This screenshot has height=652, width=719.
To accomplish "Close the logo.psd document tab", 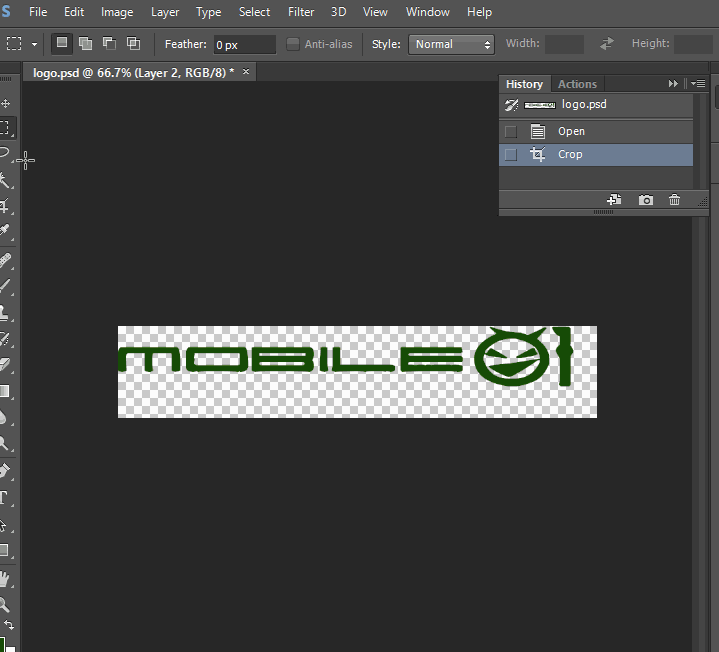I will [246, 72].
